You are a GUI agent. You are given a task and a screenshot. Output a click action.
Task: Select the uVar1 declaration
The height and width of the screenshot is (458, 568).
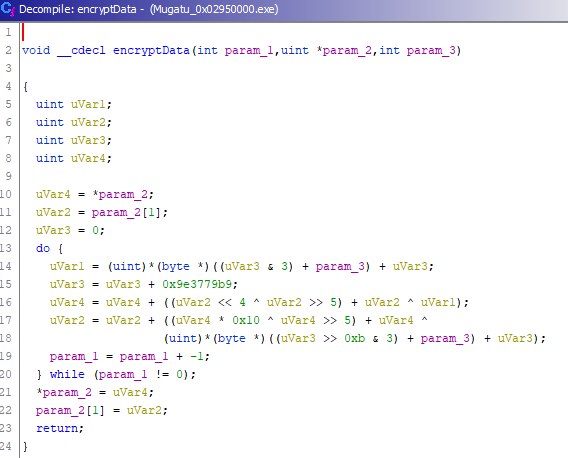pyautogui.click(x=88, y=104)
